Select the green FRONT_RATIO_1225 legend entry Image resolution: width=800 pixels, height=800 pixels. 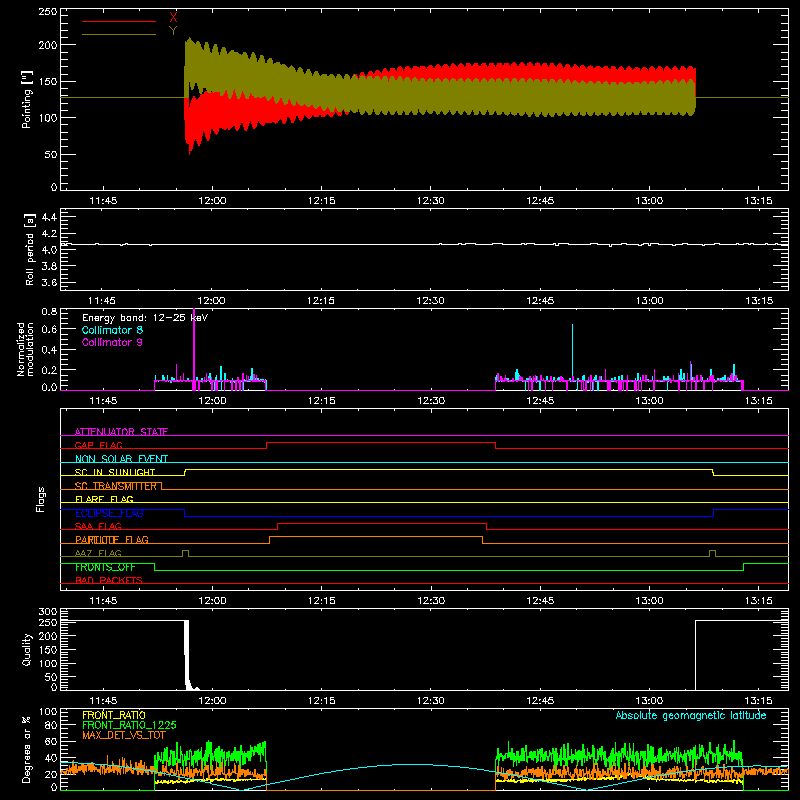pos(129,725)
